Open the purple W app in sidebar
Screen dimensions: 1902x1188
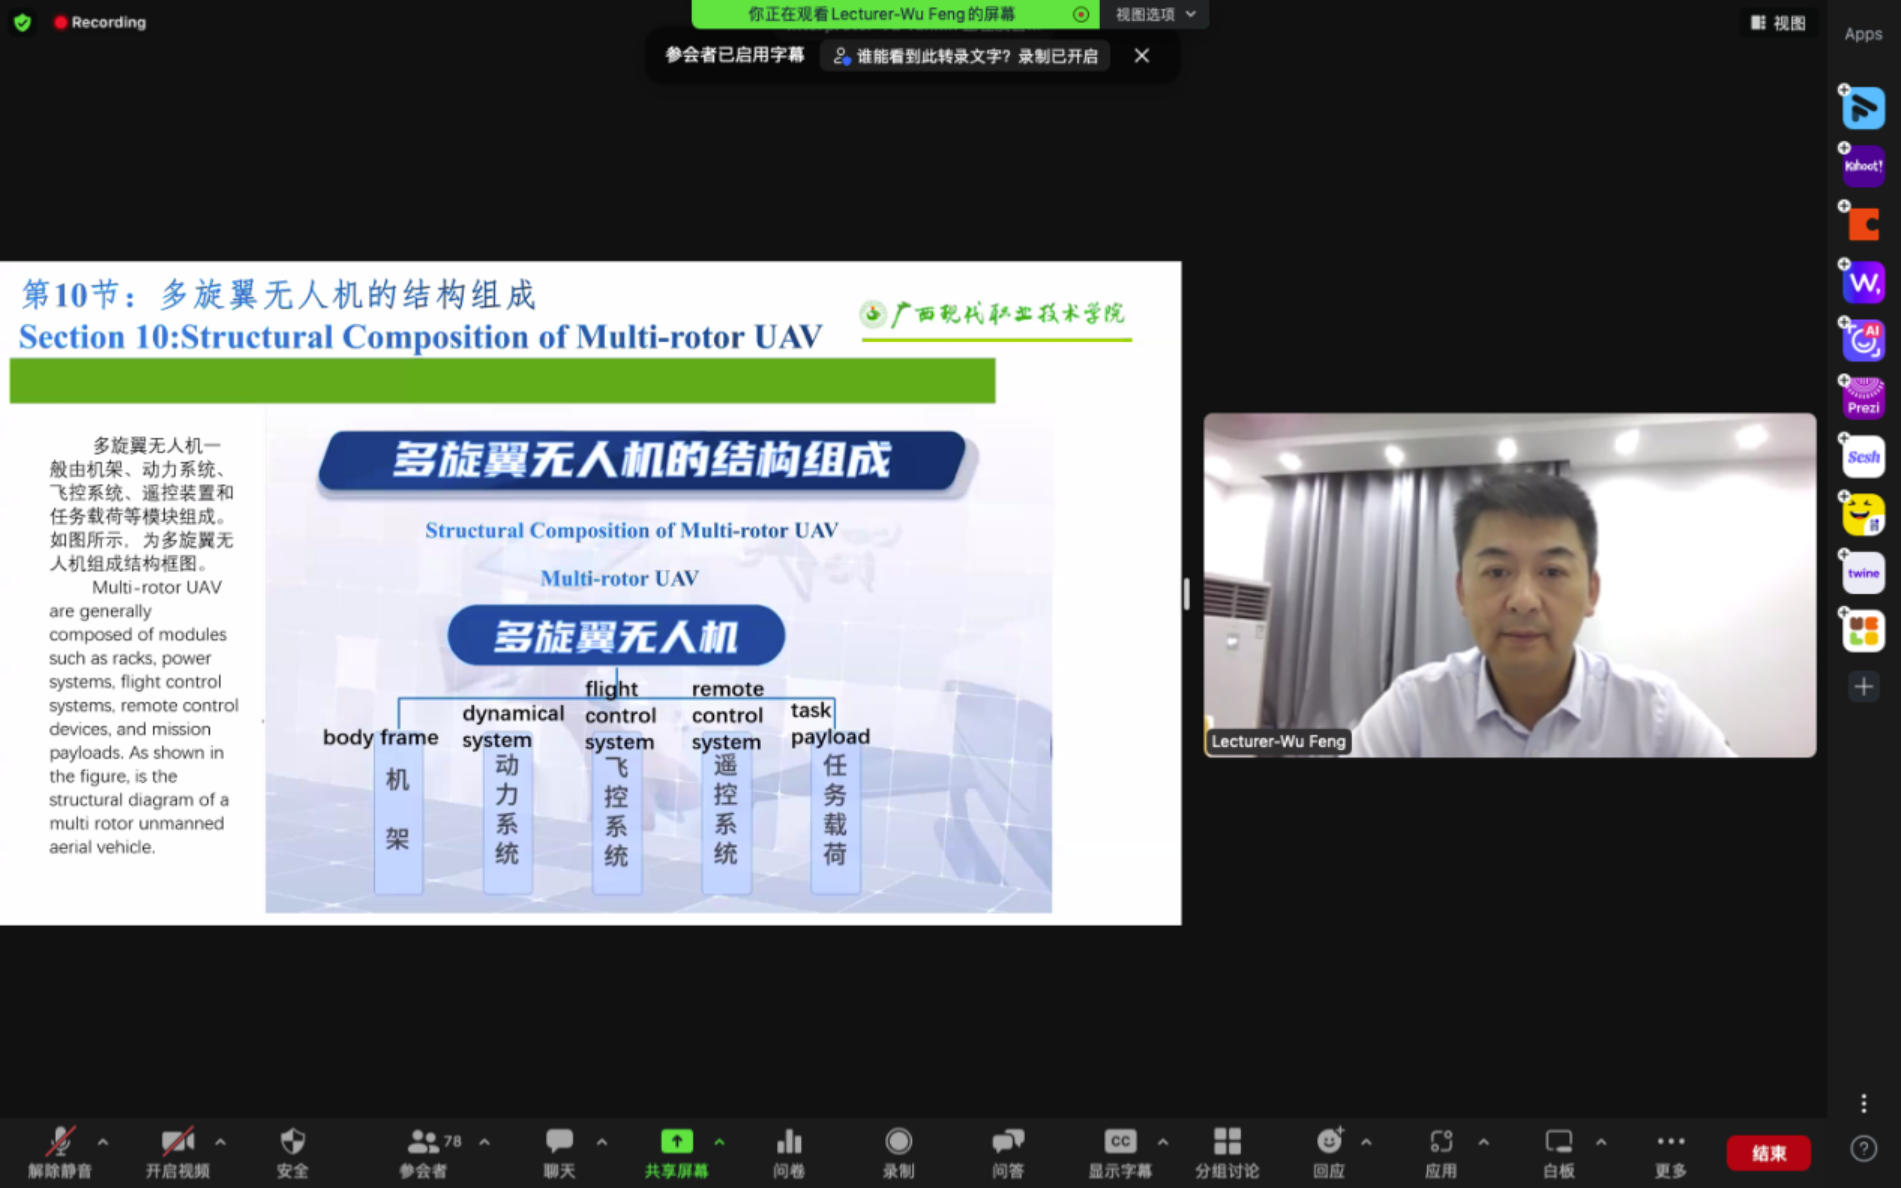point(1863,283)
